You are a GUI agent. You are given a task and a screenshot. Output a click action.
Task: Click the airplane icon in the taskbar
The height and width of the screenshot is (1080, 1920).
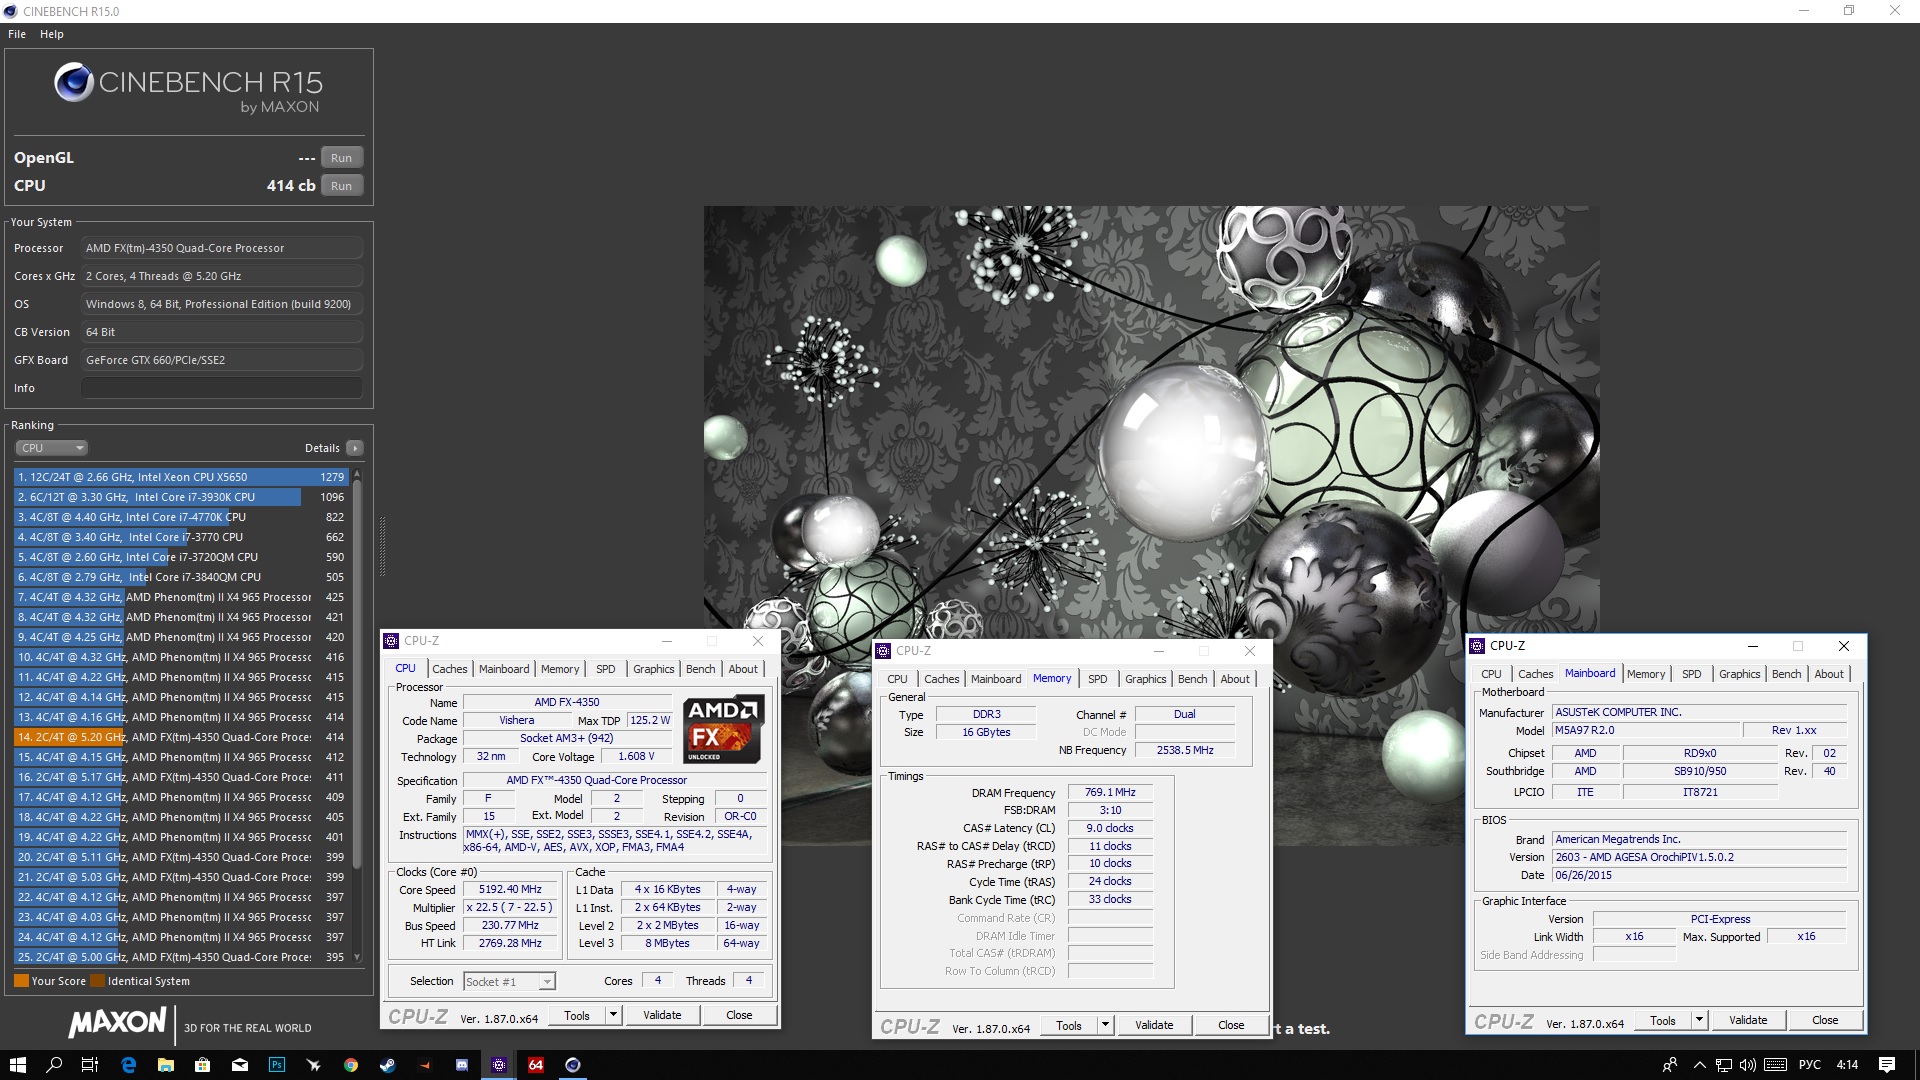314,1065
